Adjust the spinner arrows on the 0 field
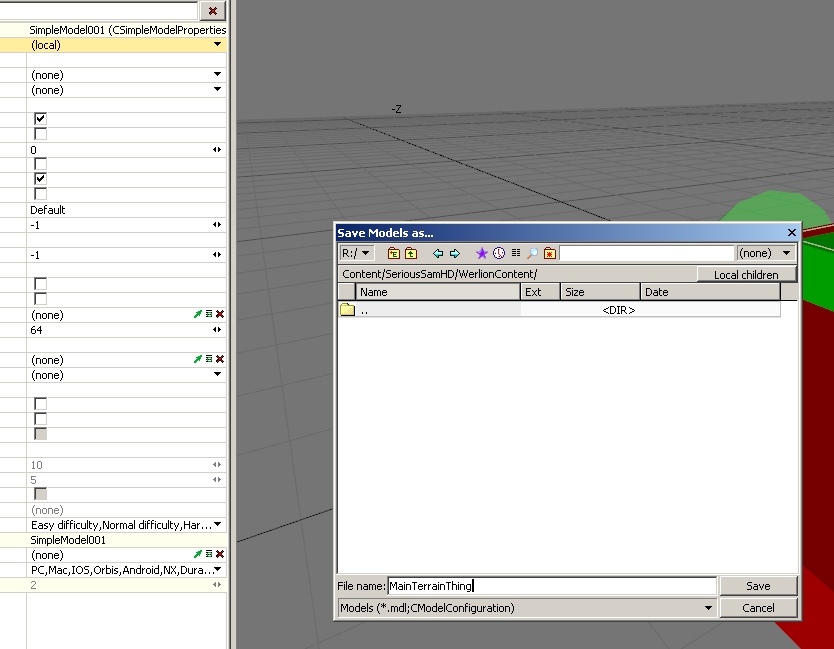This screenshot has height=649, width=834. point(217,149)
